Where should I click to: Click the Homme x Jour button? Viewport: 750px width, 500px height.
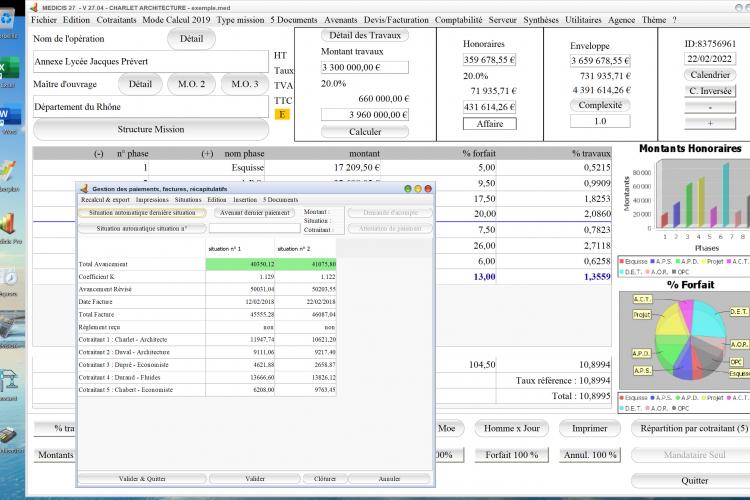click(511, 428)
